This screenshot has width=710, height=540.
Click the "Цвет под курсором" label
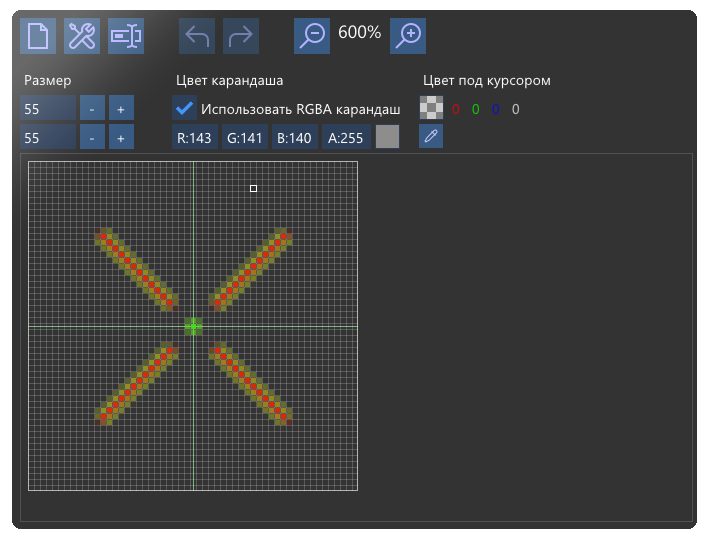(x=487, y=81)
